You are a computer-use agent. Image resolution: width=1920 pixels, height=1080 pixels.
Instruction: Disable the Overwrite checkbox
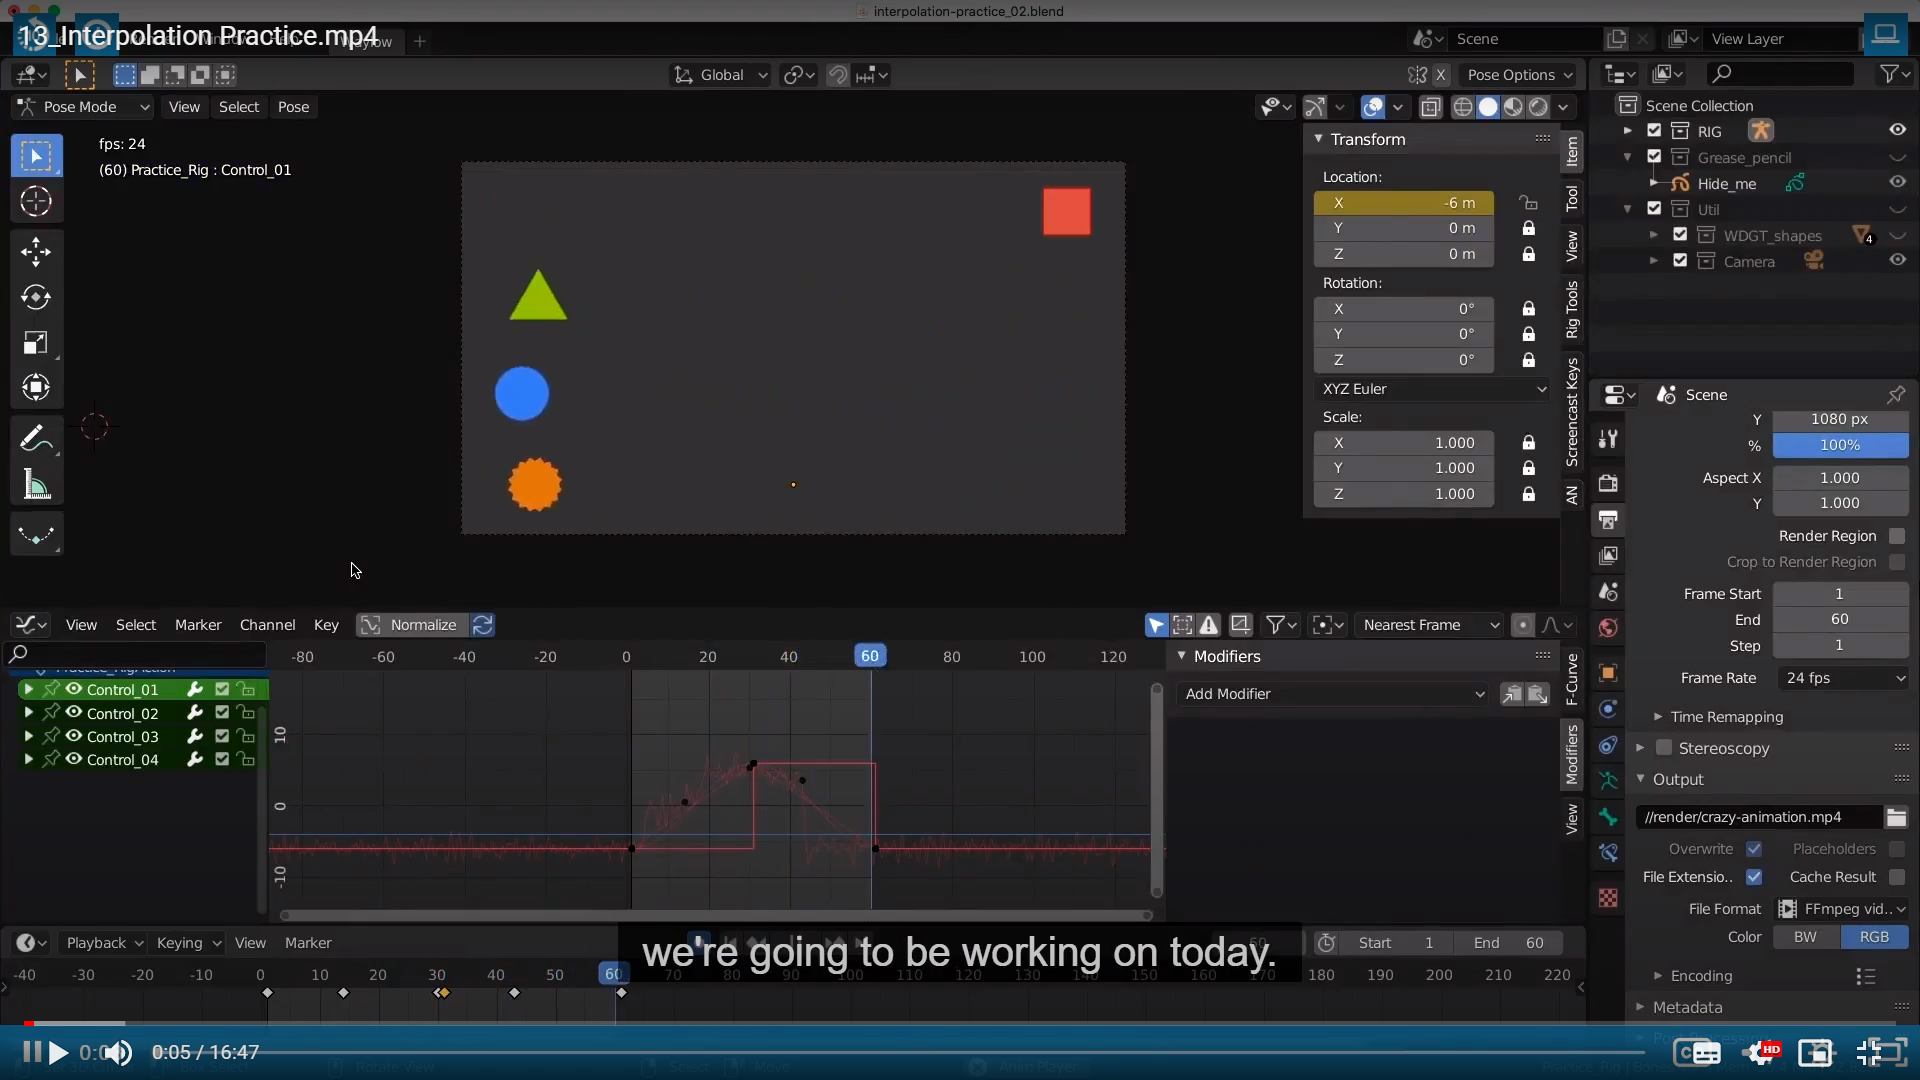tap(1754, 849)
